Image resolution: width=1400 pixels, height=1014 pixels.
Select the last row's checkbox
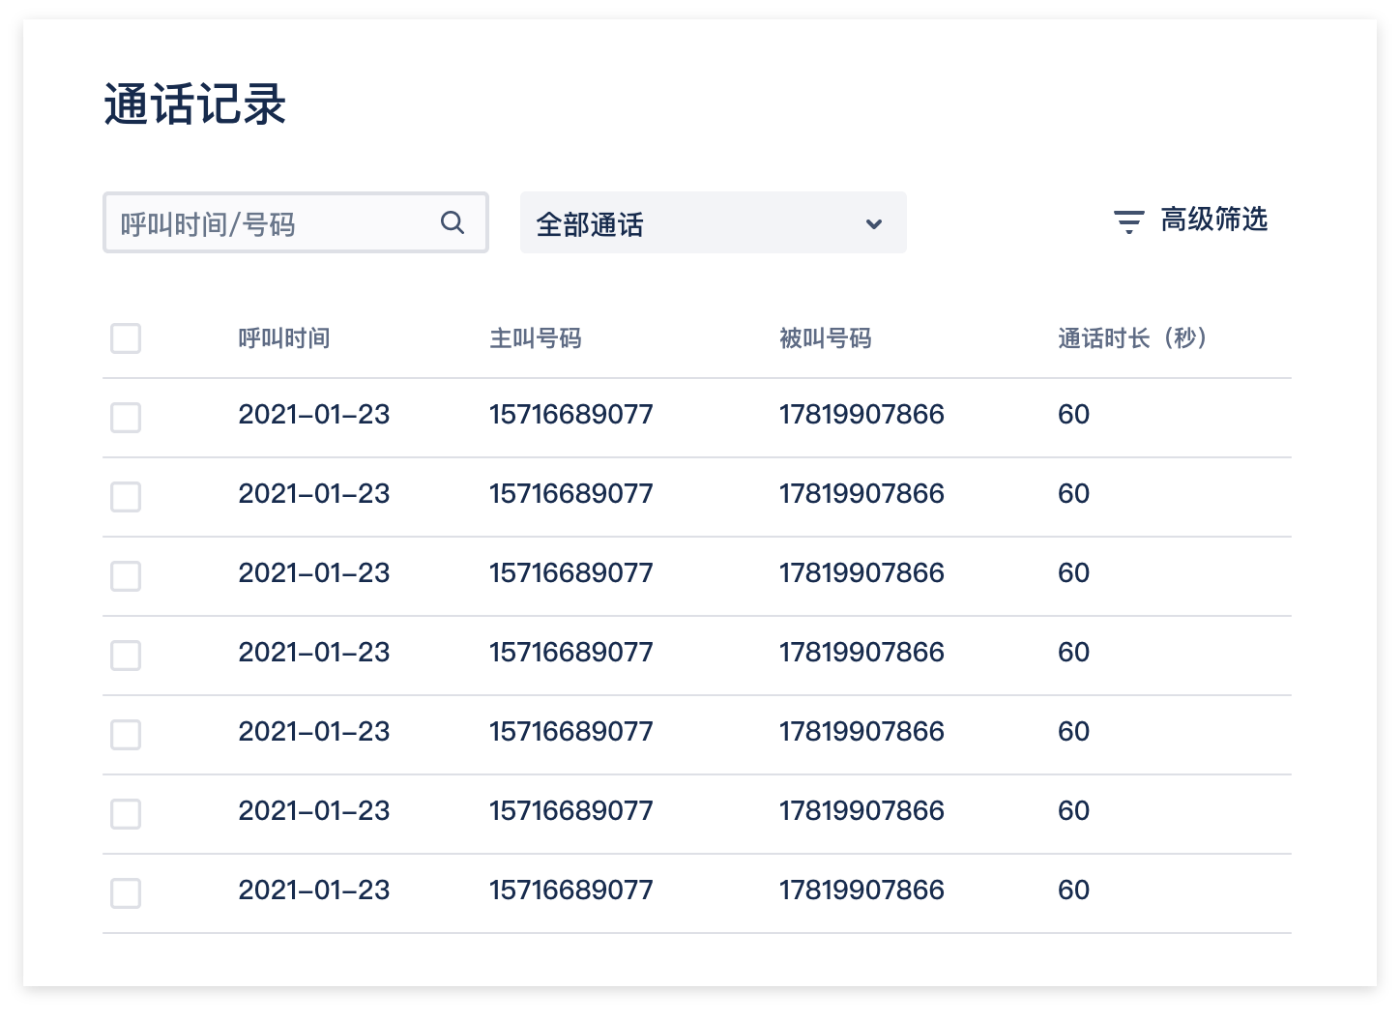click(x=126, y=893)
